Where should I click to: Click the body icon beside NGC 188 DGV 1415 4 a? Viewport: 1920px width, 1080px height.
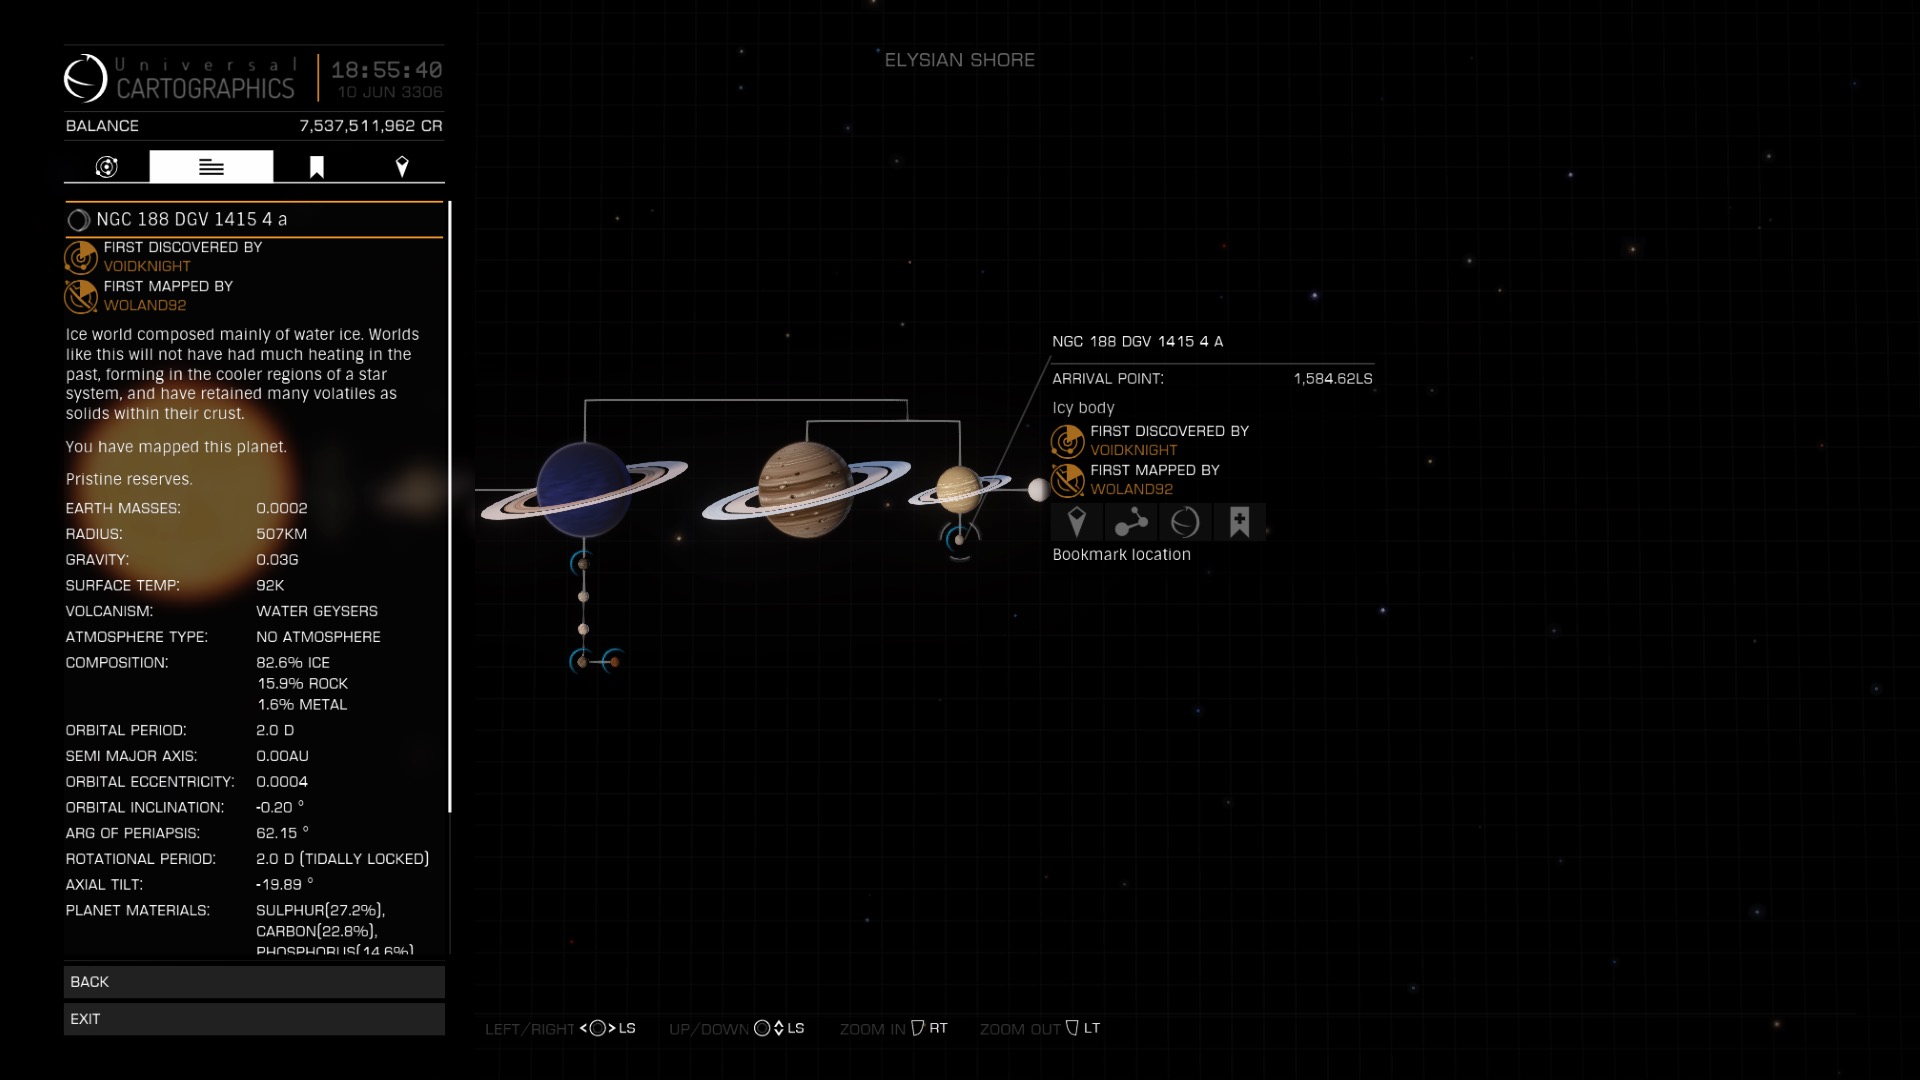tap(78, 220)
